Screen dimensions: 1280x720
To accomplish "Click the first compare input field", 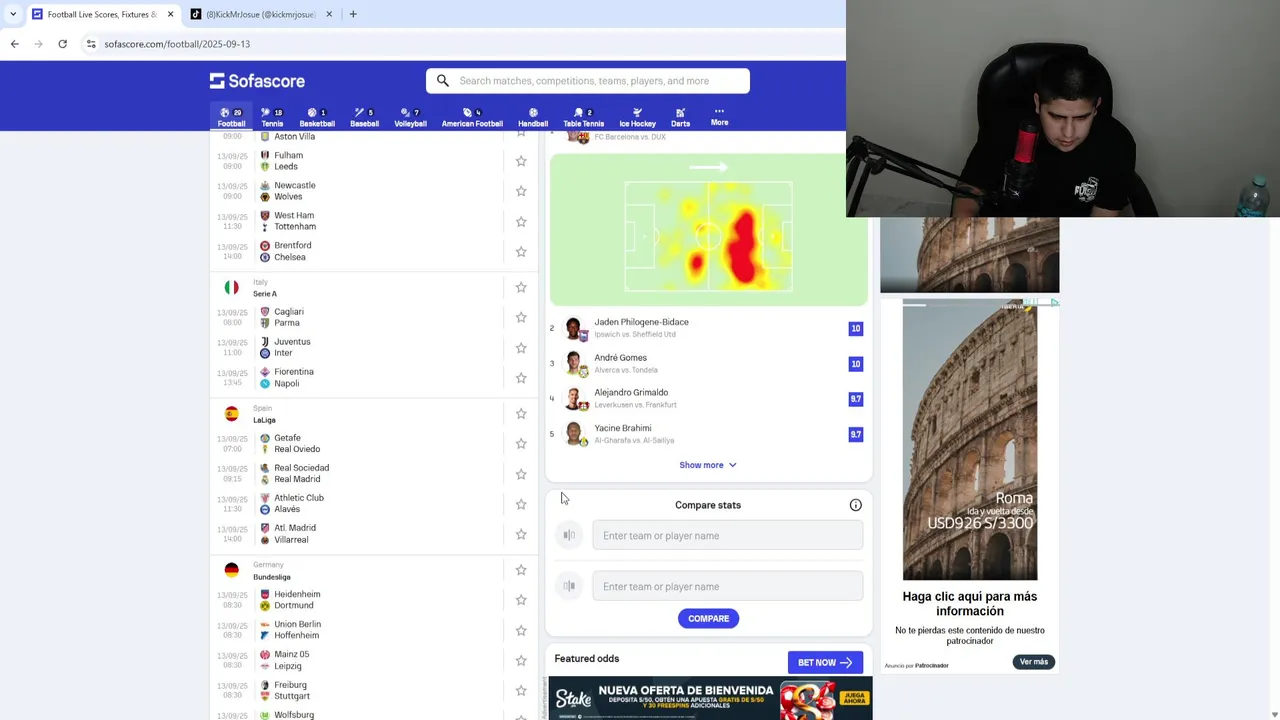I will pos(727,536).
